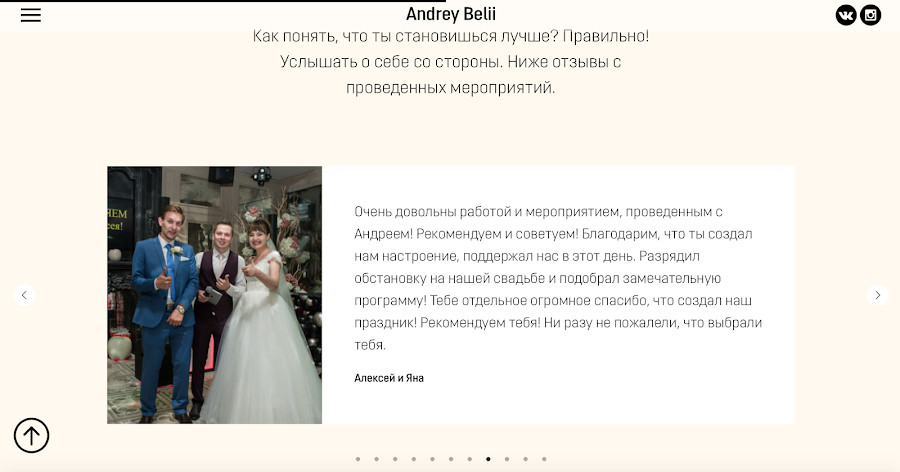Switch to the sixth slide indicator dot
The image size is (900, 472).
pos(451,459)
